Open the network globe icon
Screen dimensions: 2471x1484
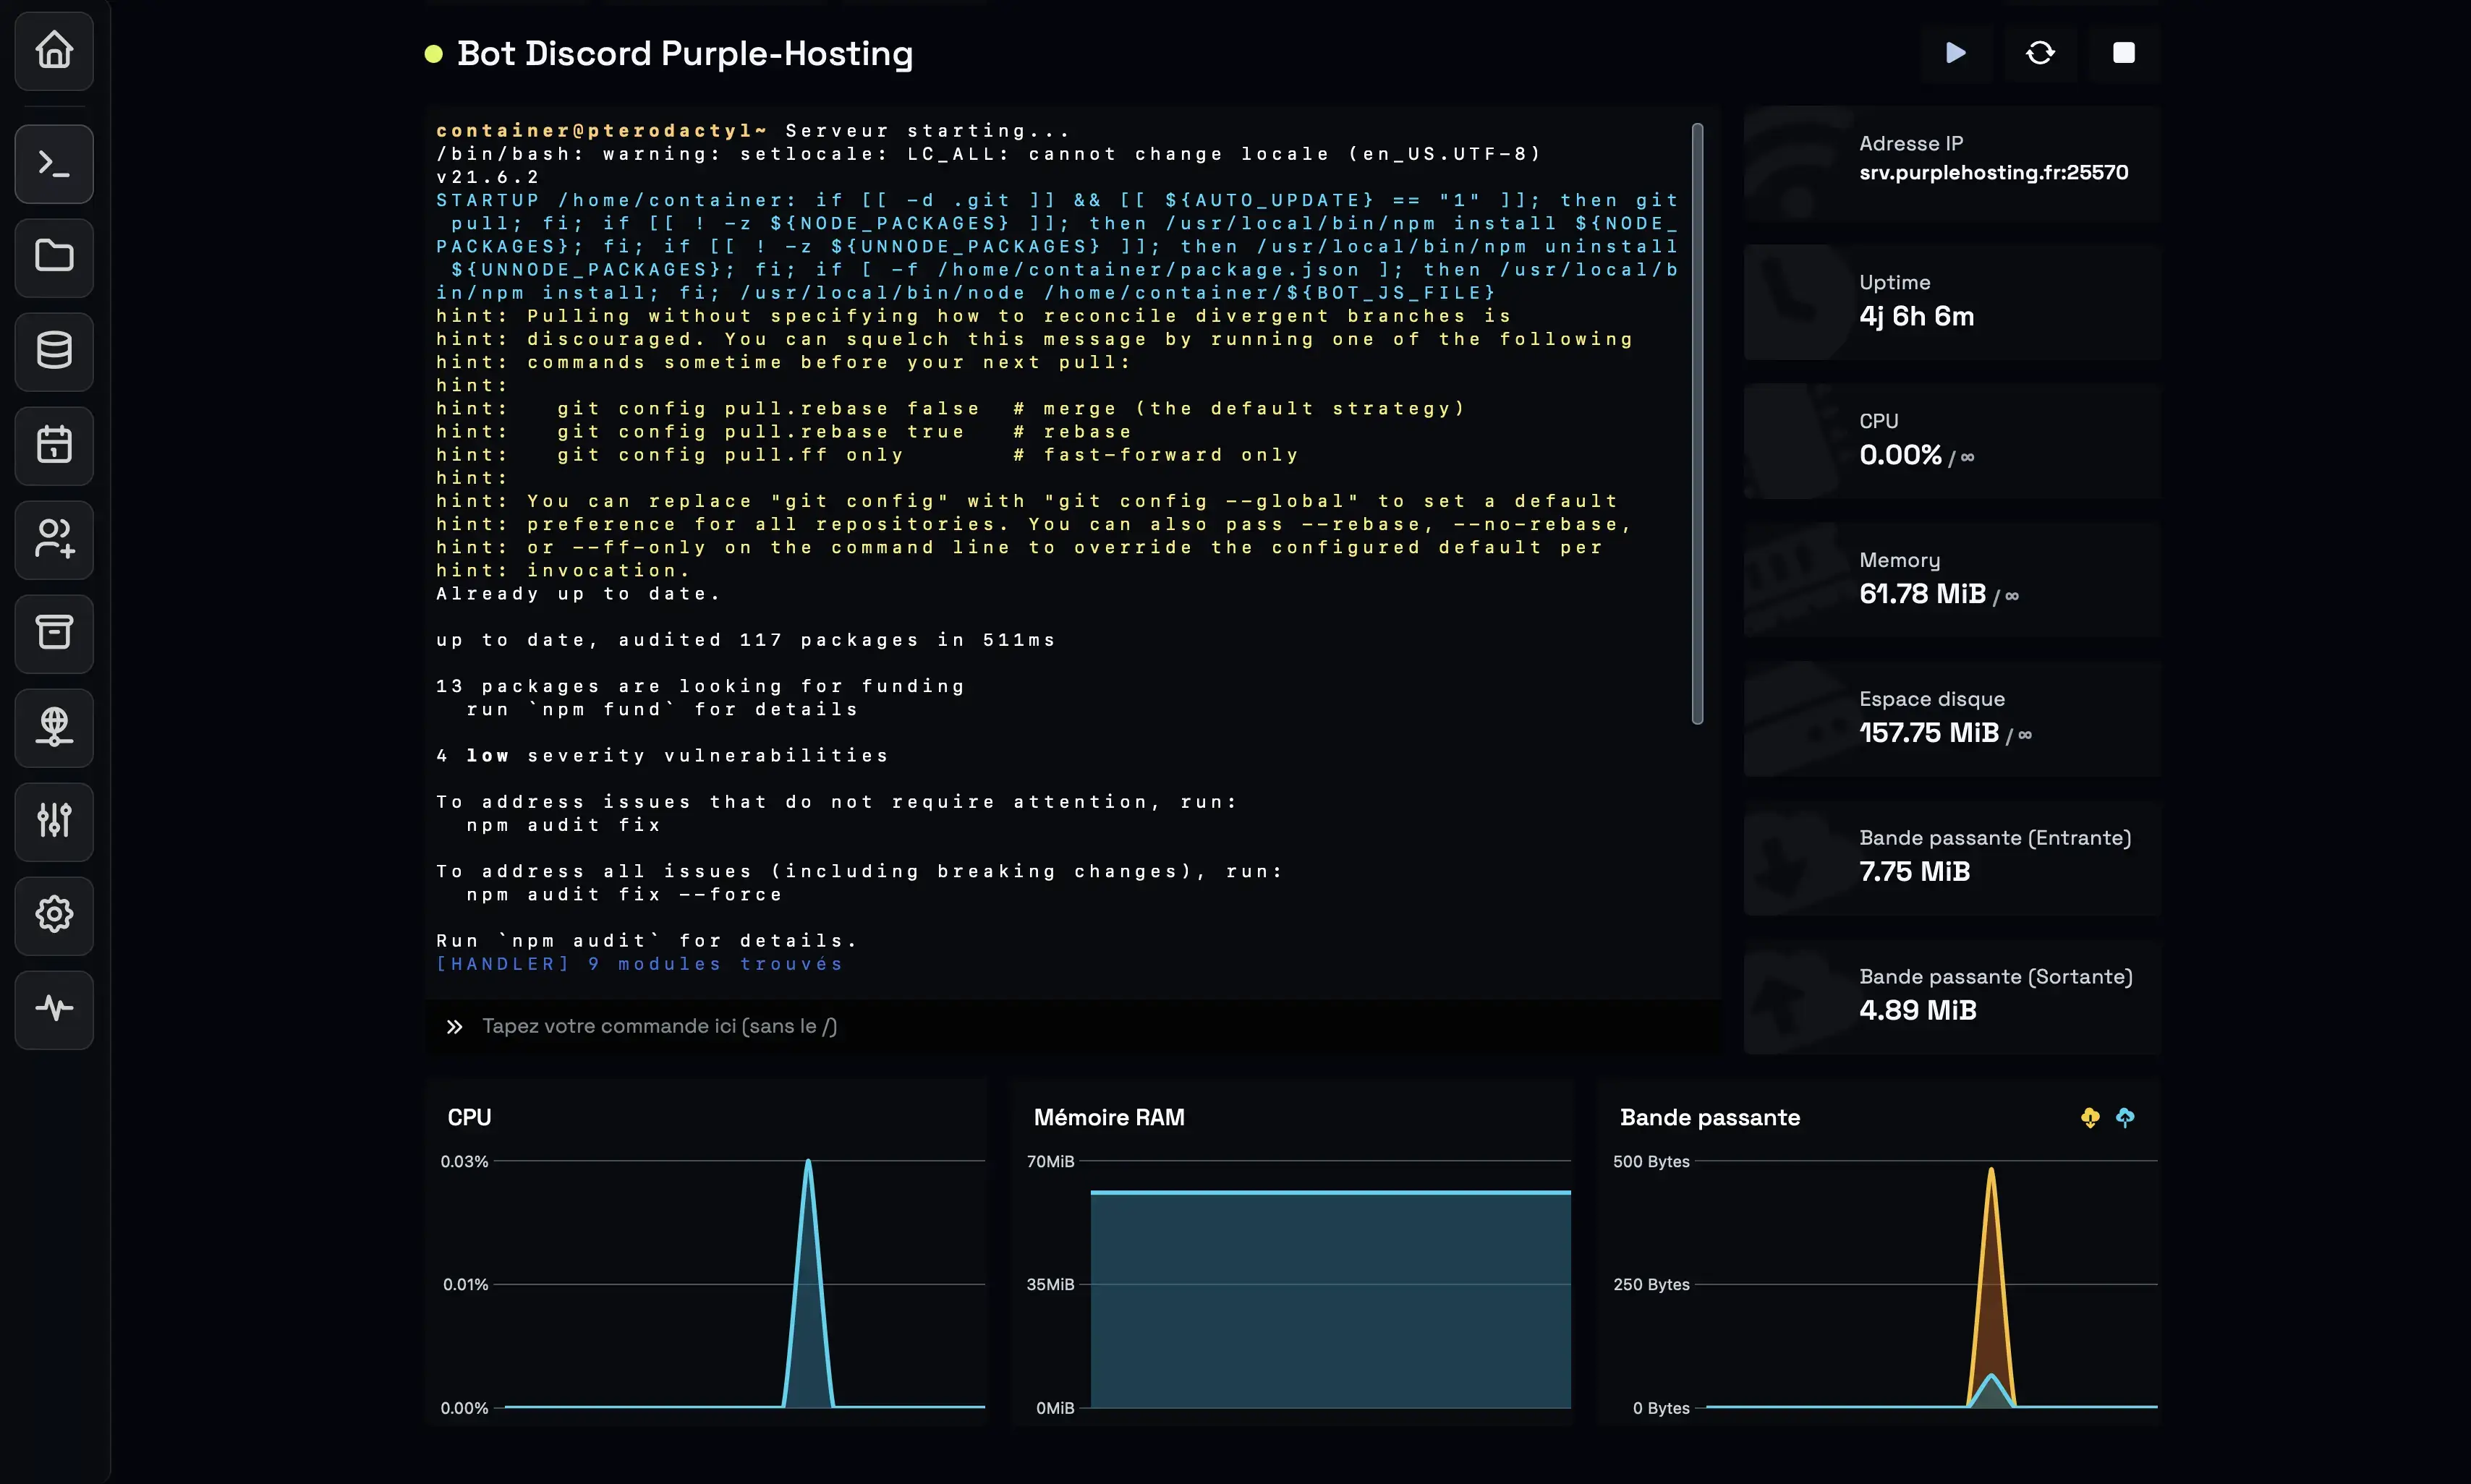54,727
